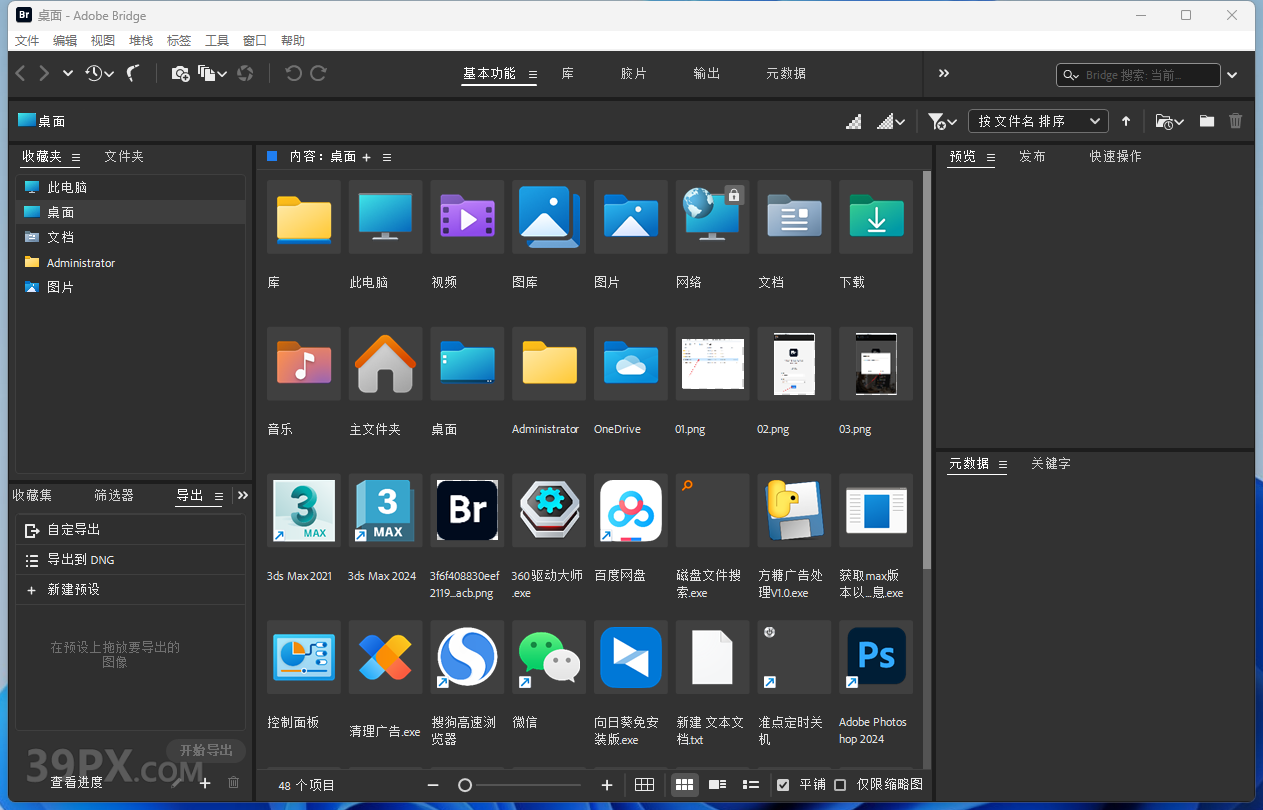Uncheck the 平铺 checkbox
The width and height of the screenshot is (1263, 810).
783,785
